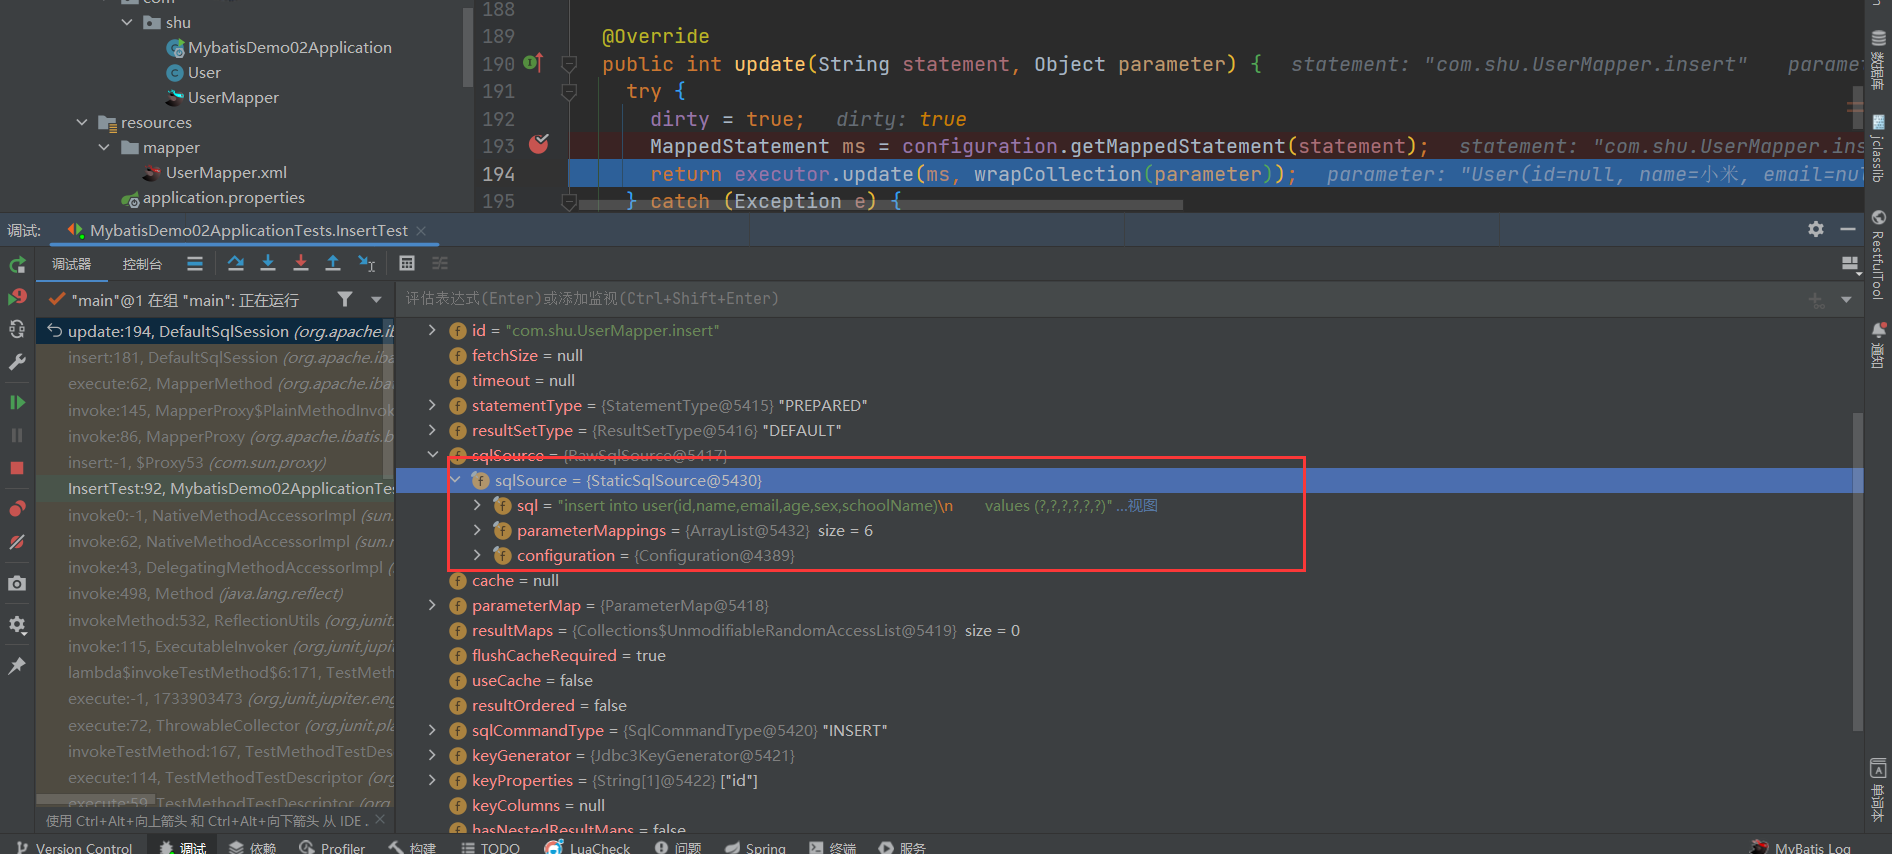Expand the keyGenerator variable
This screenshot has height=854, width=1892.
[432, 755]
